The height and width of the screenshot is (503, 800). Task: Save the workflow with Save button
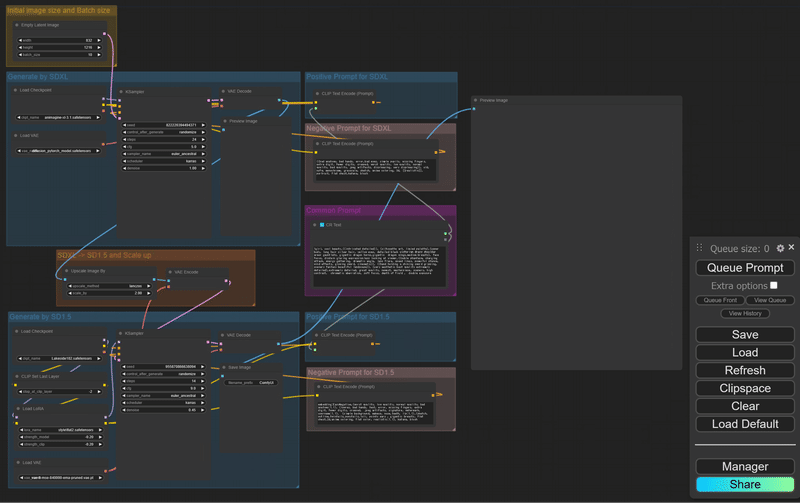click(x=745, y=335)
